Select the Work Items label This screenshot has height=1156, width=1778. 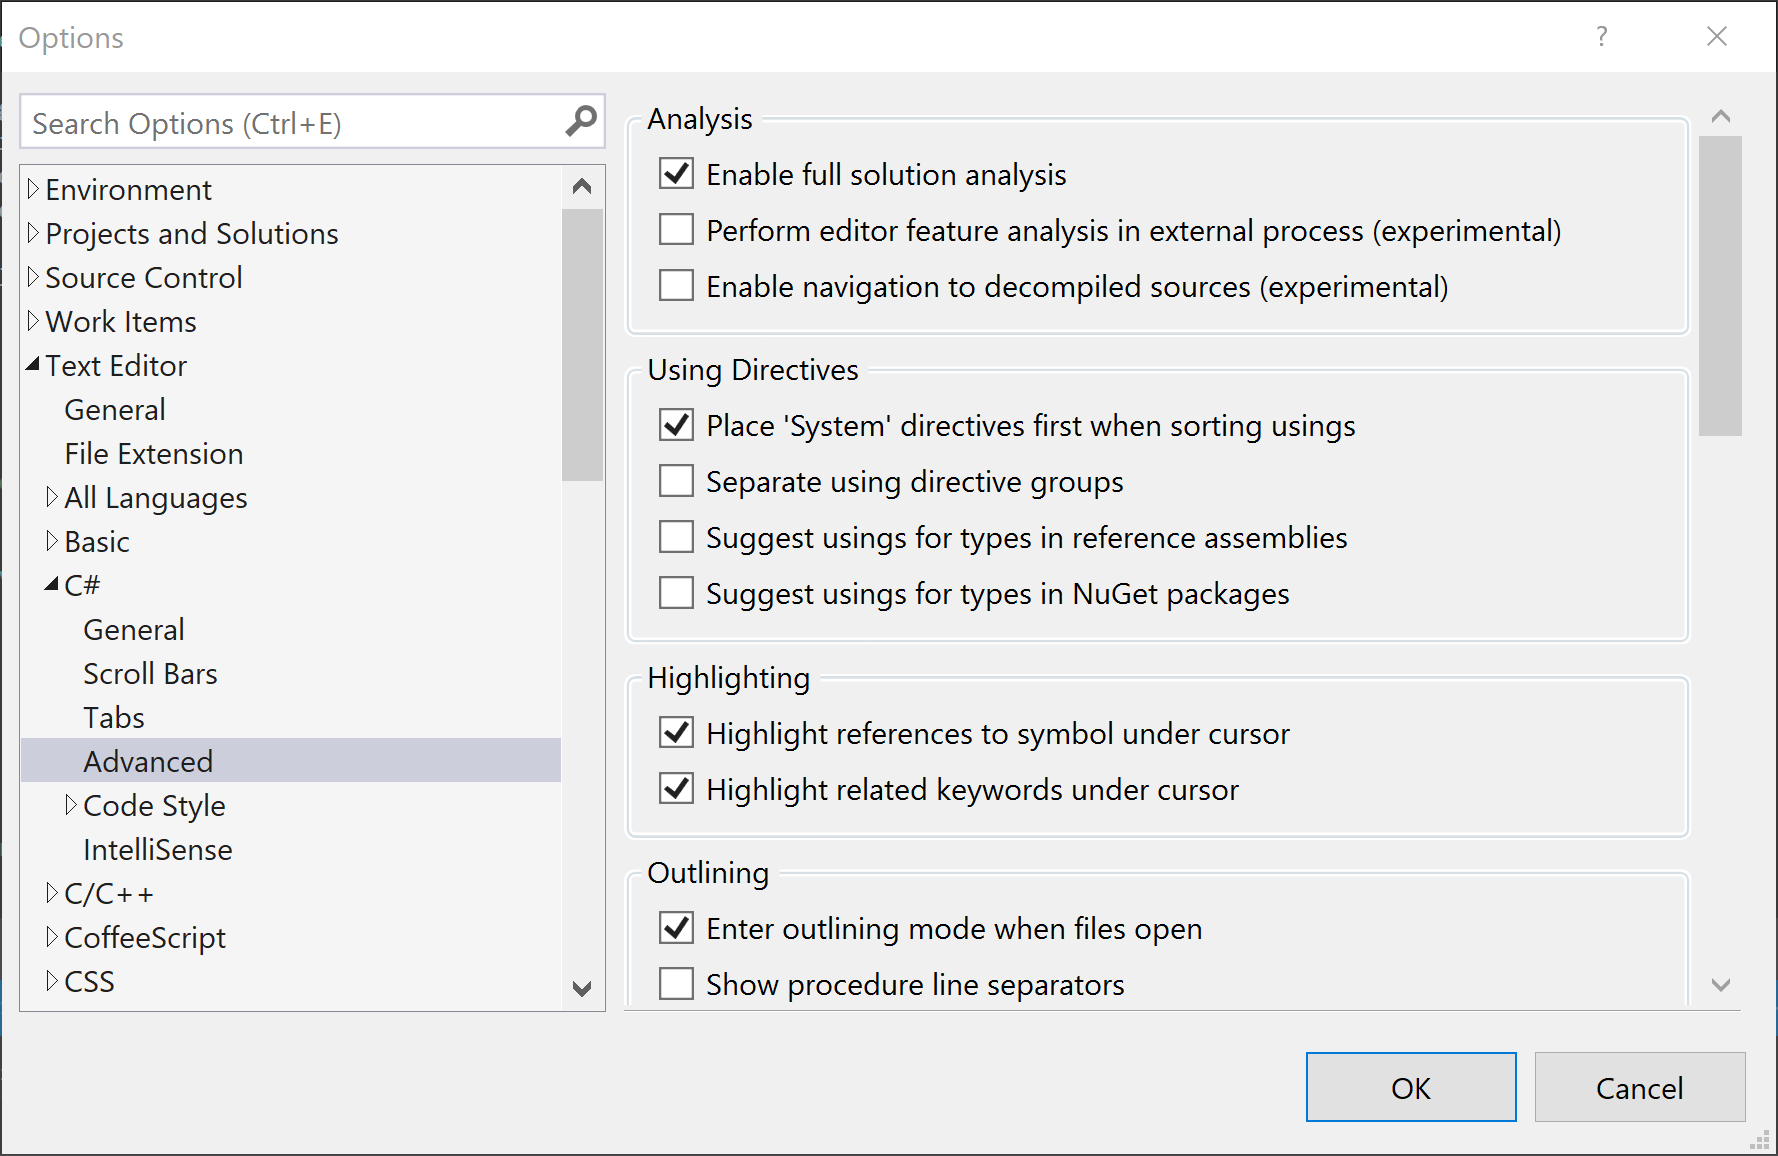[x=121, y=322]
